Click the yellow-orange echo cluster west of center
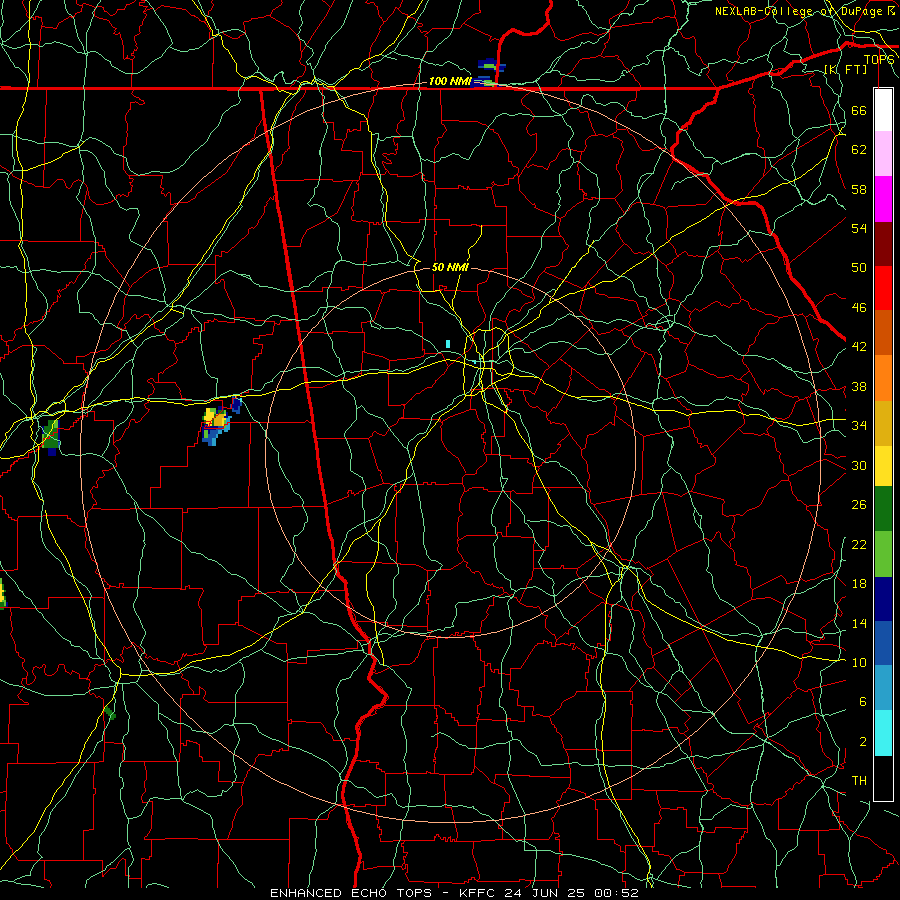Viewport: 900px width, 900px height. (x=217, y=425)
